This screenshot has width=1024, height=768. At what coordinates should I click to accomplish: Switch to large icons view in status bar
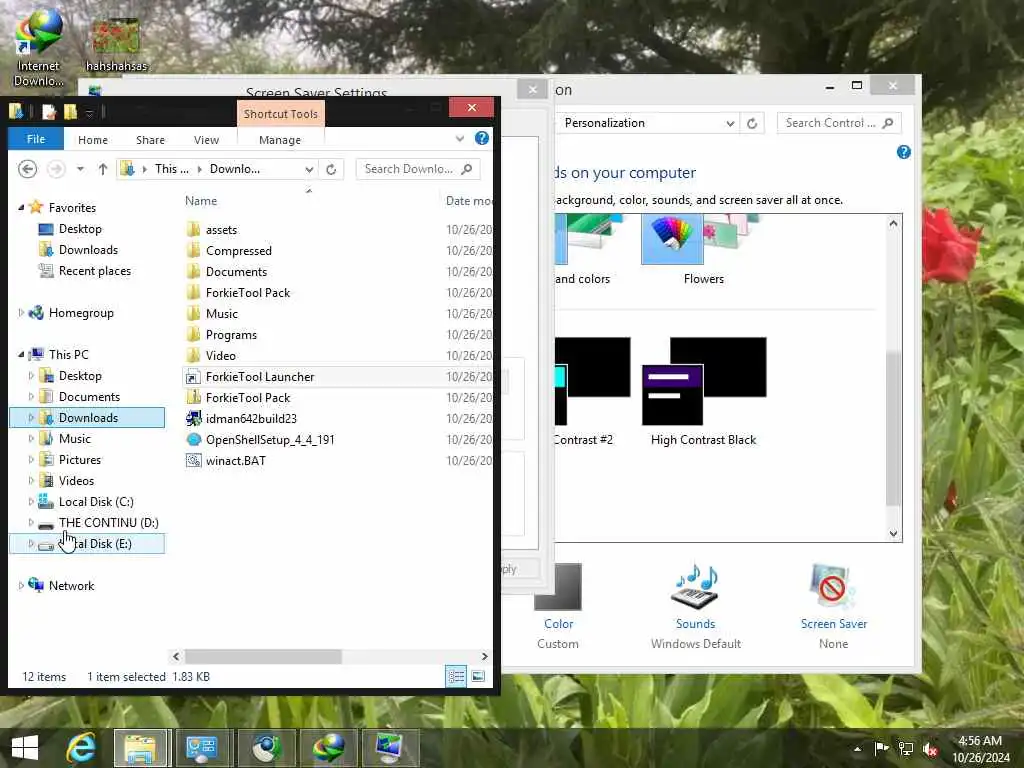(478, 677)
